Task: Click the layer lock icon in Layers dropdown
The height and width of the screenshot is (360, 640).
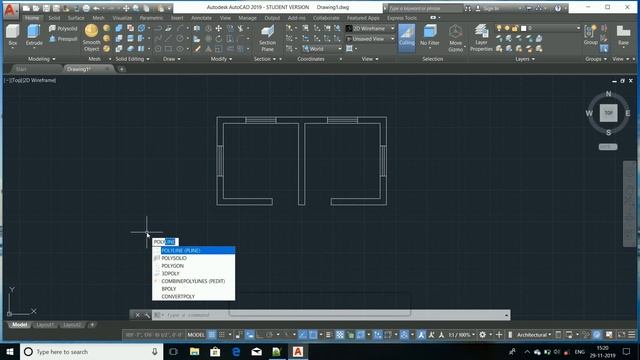Action: [x=515, y=28]
